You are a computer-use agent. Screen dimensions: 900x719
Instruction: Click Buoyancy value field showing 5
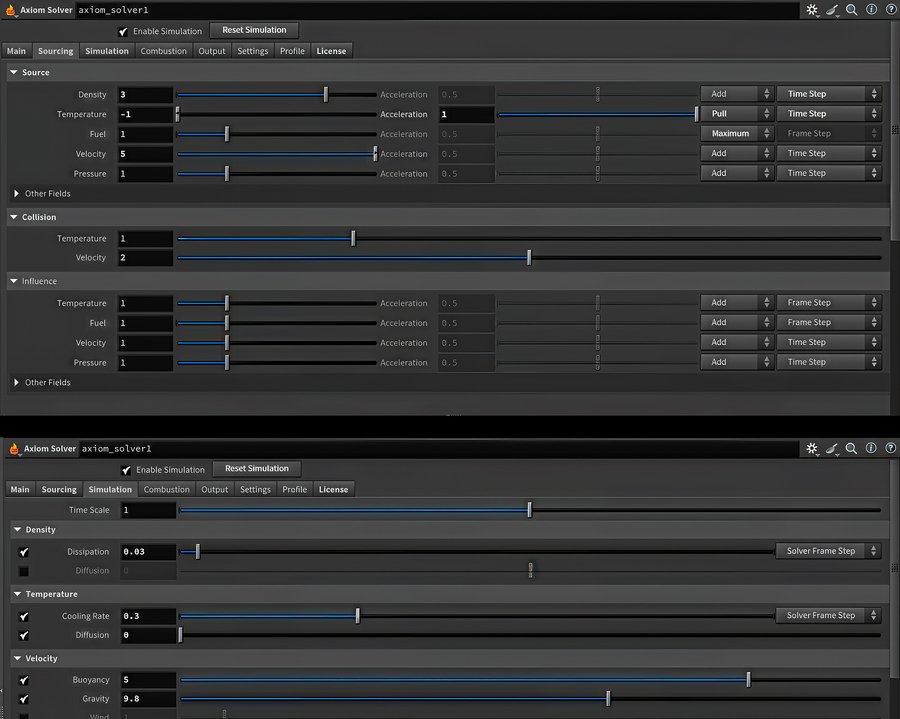pos(148,680)
